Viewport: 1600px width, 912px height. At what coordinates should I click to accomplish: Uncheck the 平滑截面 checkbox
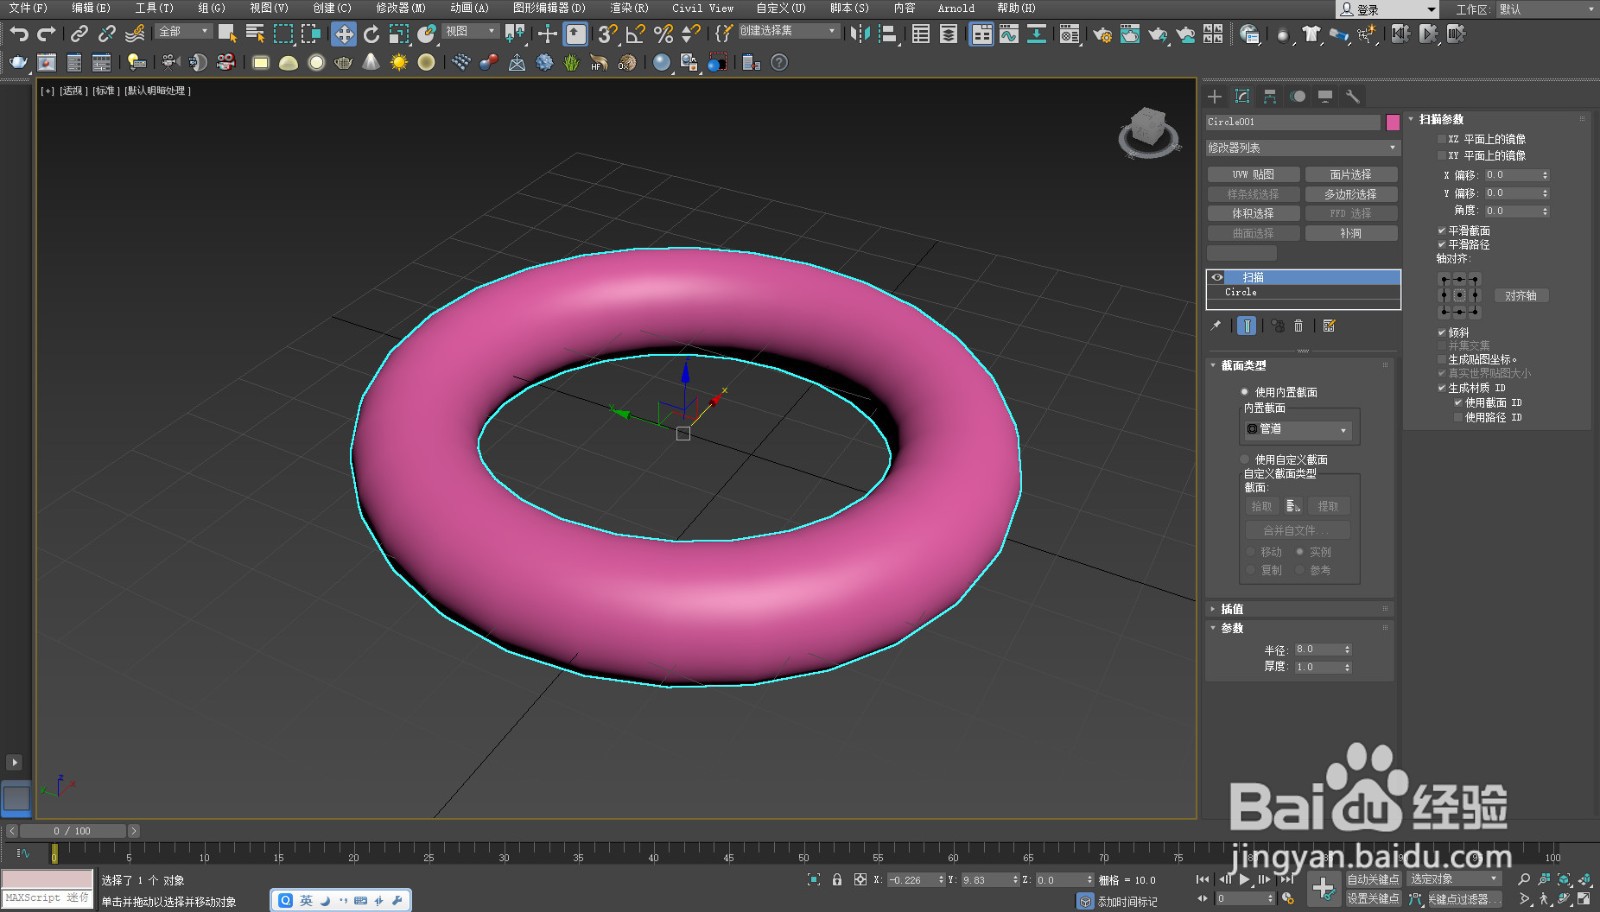[x=1442, y=231]
